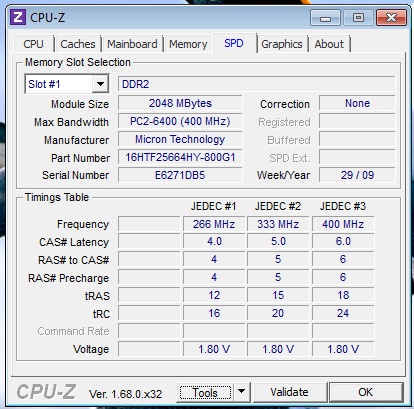Viewport: 414px width, 409px height.
Task: Click the Command Rate label
Action: (73, 331)
